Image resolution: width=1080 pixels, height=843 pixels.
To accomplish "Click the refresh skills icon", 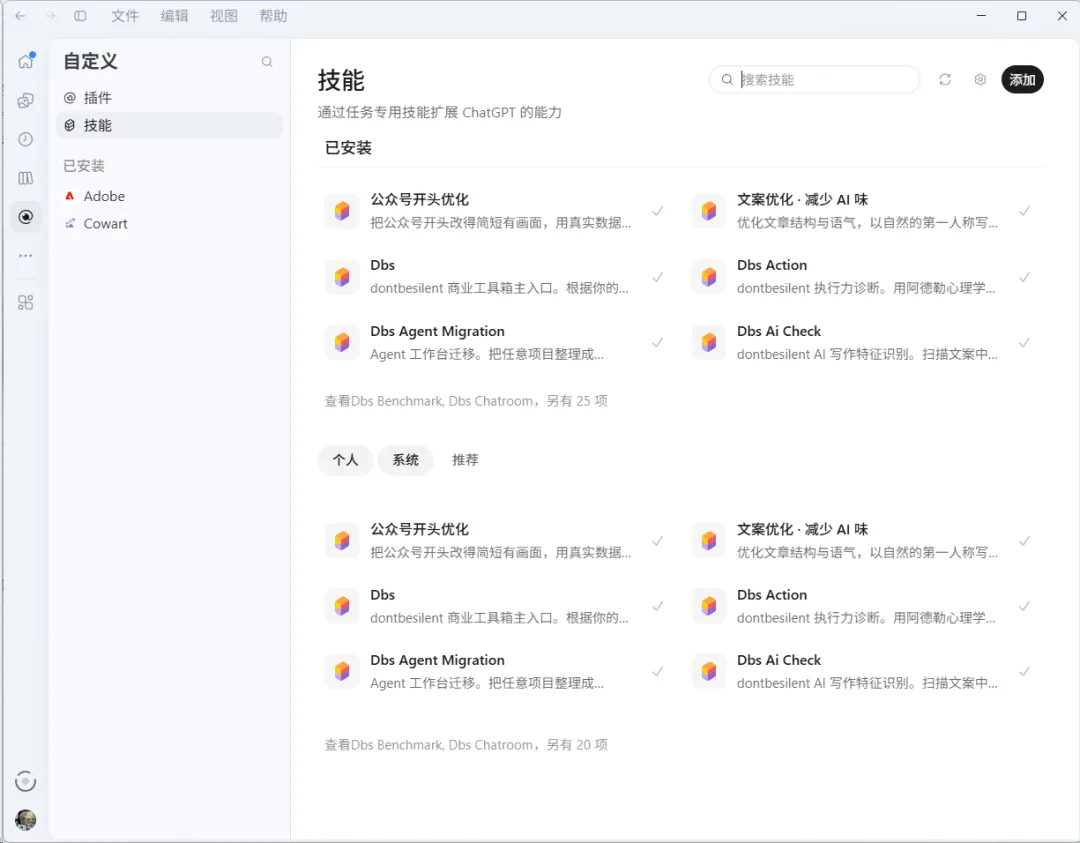I will coord(945,80).
